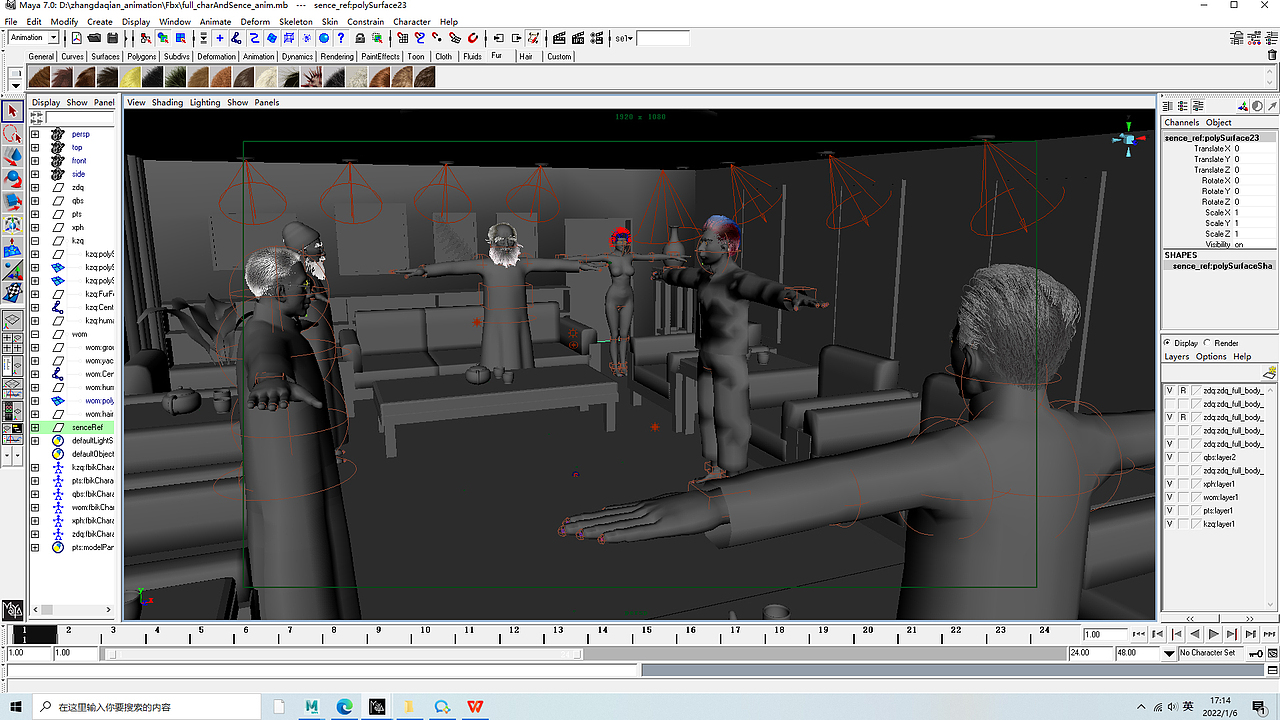Image resolution: width=1280 pixels, height=720 pixels.
Task: Open the Windows Start menu
Action: 16,707
